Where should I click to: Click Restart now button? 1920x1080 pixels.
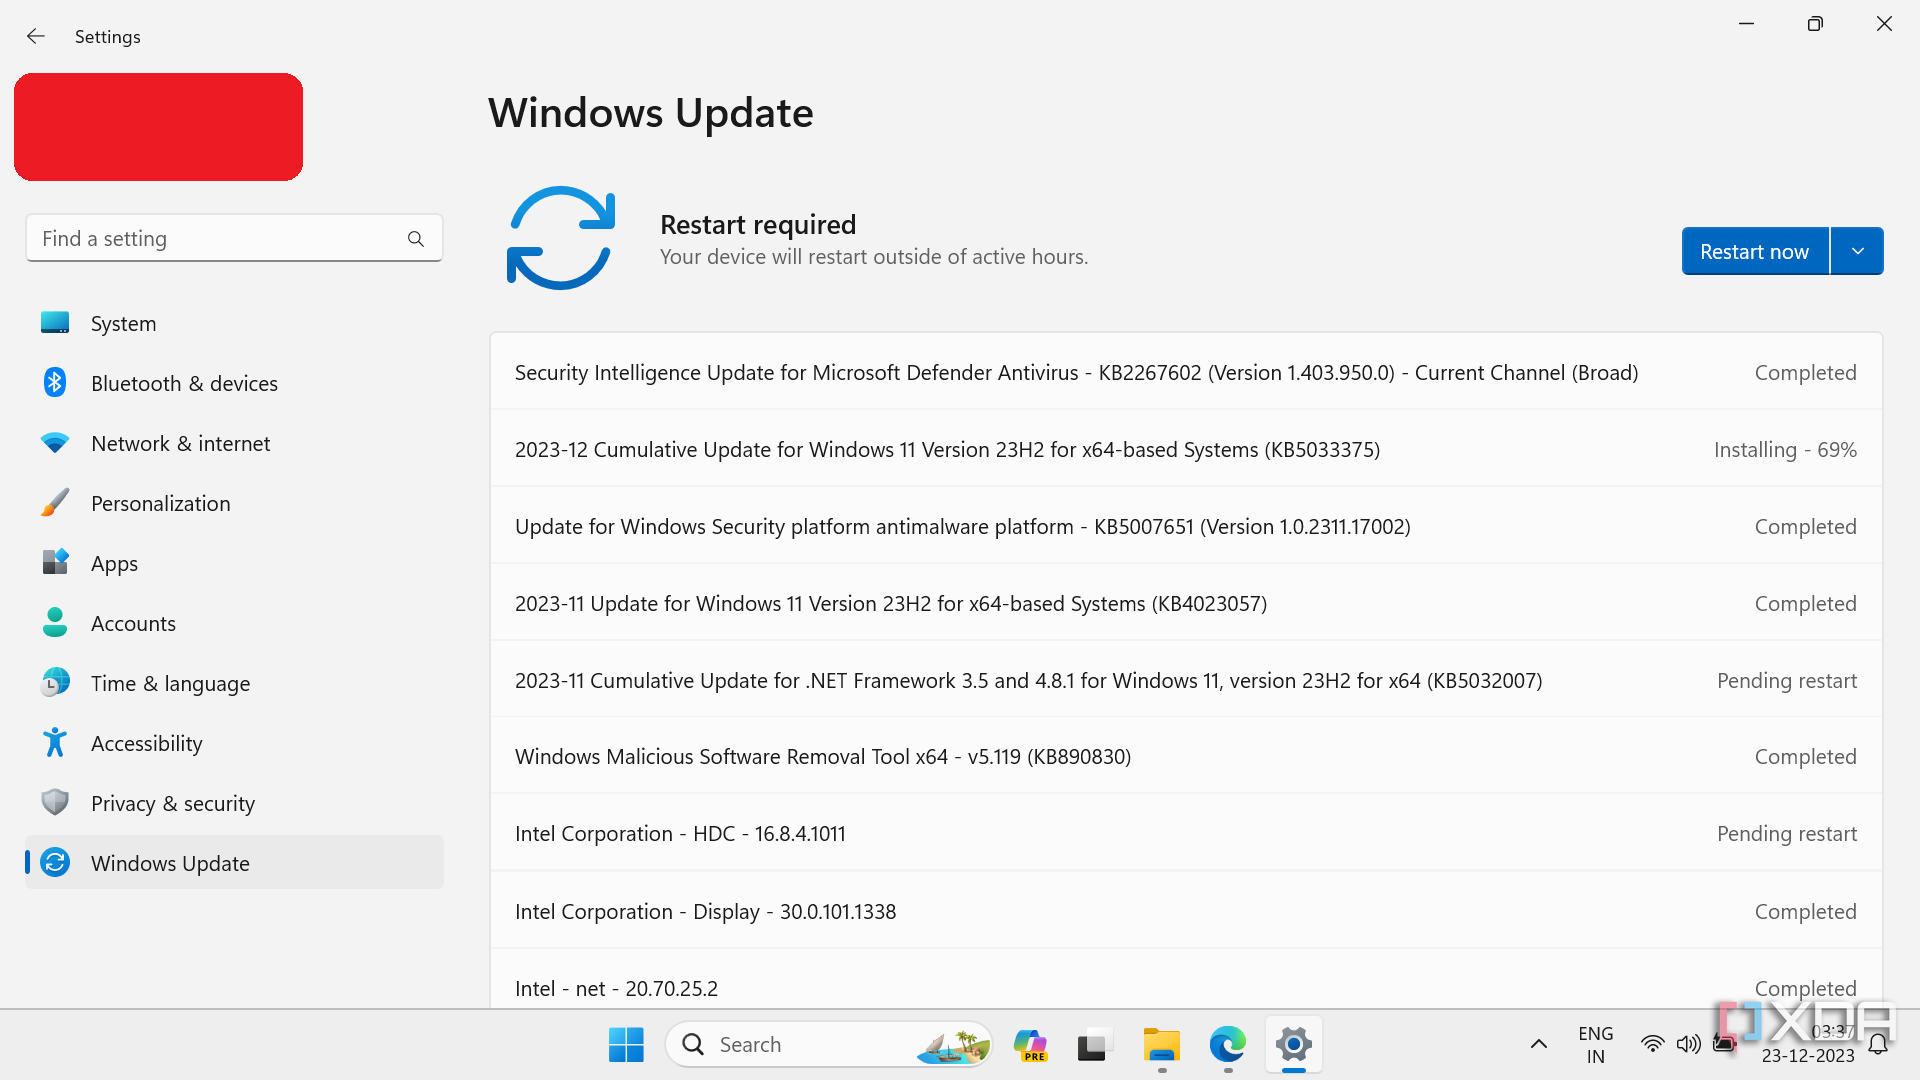click(1755, 251)
